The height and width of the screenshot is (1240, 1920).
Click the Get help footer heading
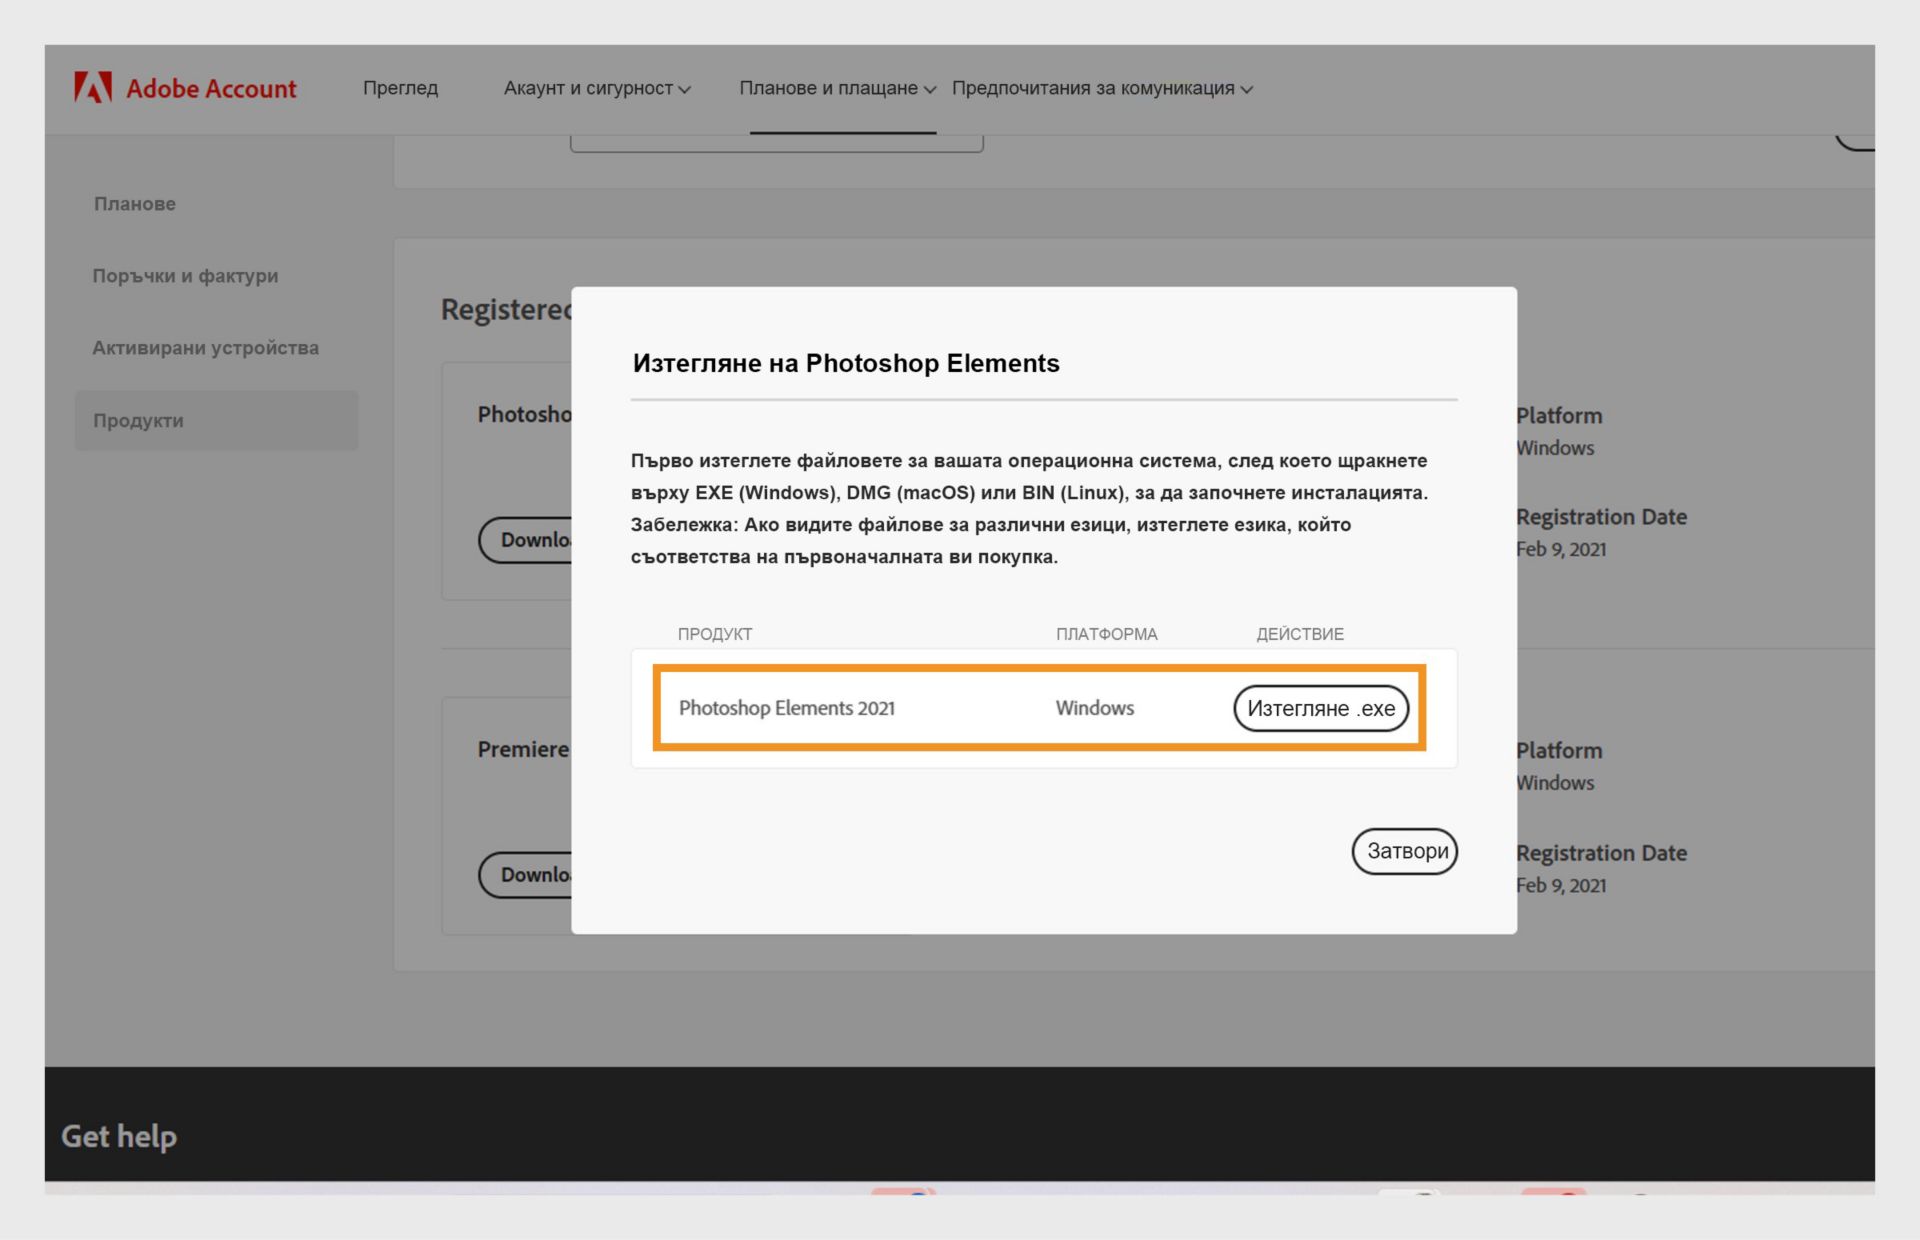[x=119, y=1136]
